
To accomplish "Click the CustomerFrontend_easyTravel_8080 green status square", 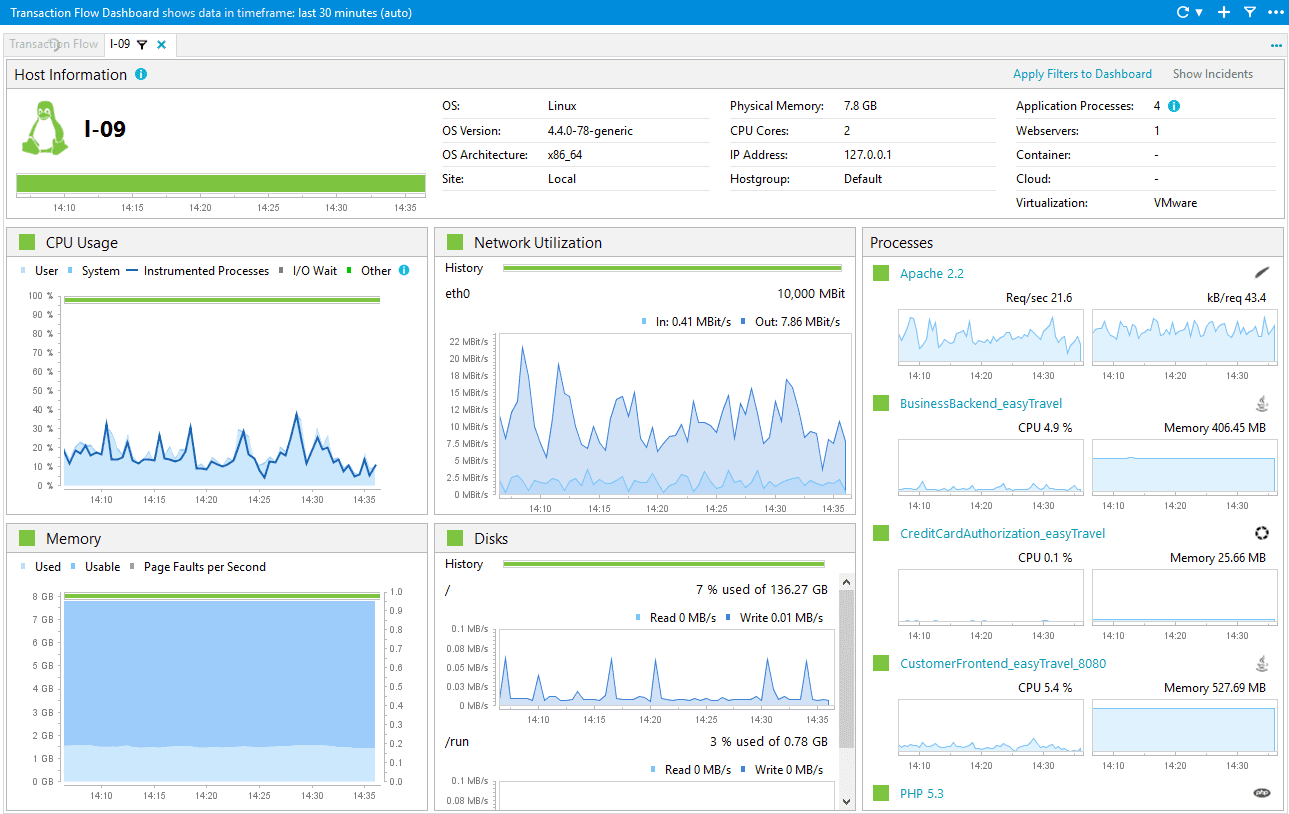I will [x=881, y=663].
